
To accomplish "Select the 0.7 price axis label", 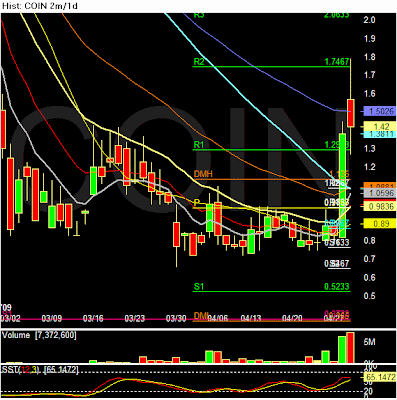I will click(369, 259).
